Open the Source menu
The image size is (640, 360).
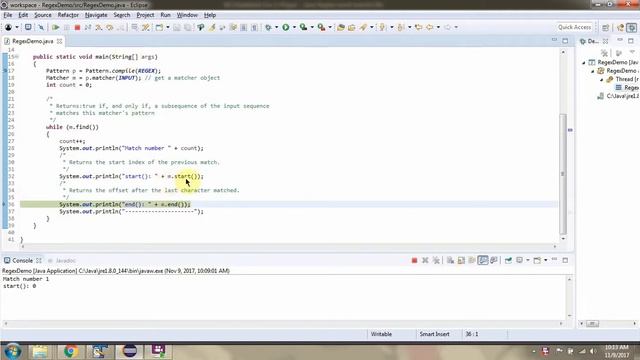(43, 15)
